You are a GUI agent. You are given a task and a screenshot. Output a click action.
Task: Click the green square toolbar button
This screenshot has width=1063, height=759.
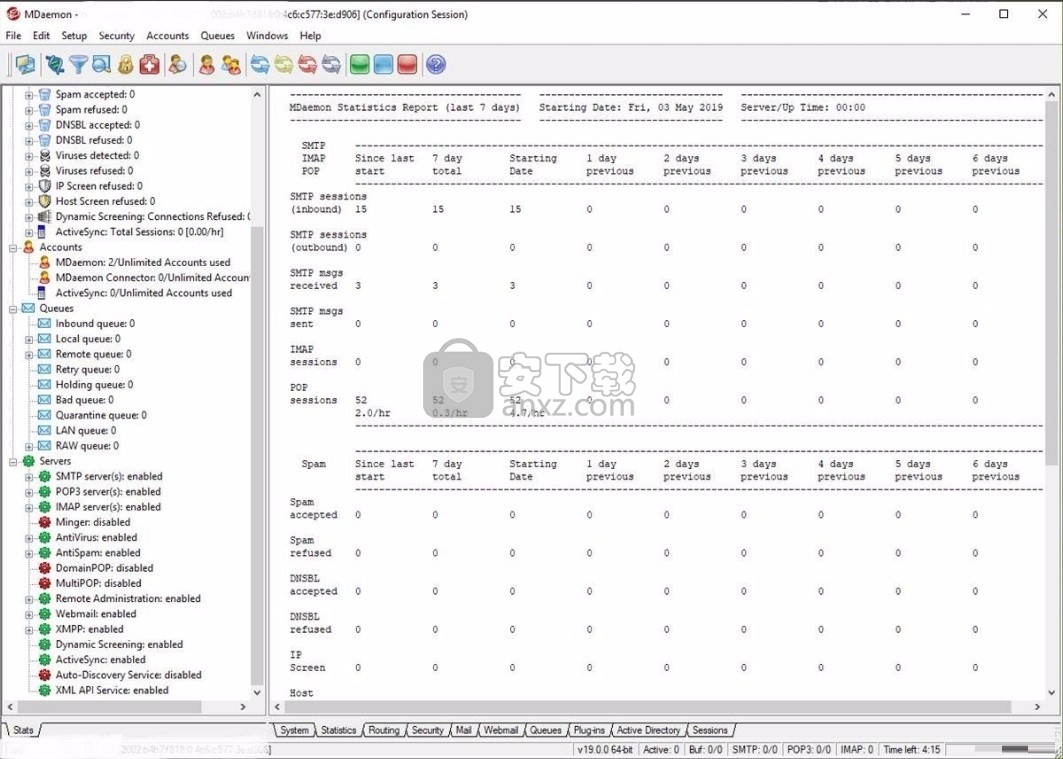coord(359,64)
